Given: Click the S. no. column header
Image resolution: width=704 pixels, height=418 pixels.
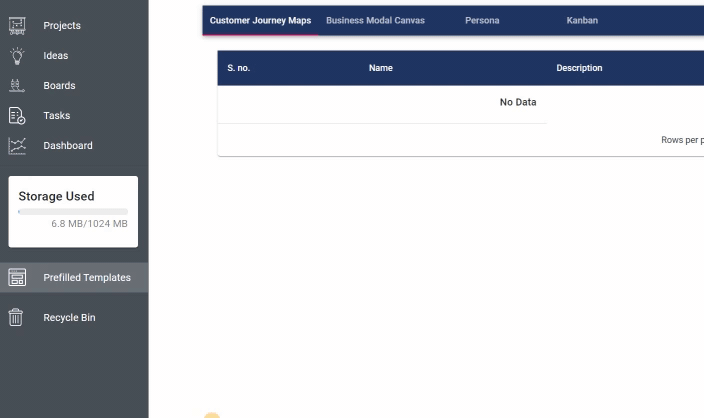Looking at the screenshot, I should pyautogui.click(x=238, y=68).
